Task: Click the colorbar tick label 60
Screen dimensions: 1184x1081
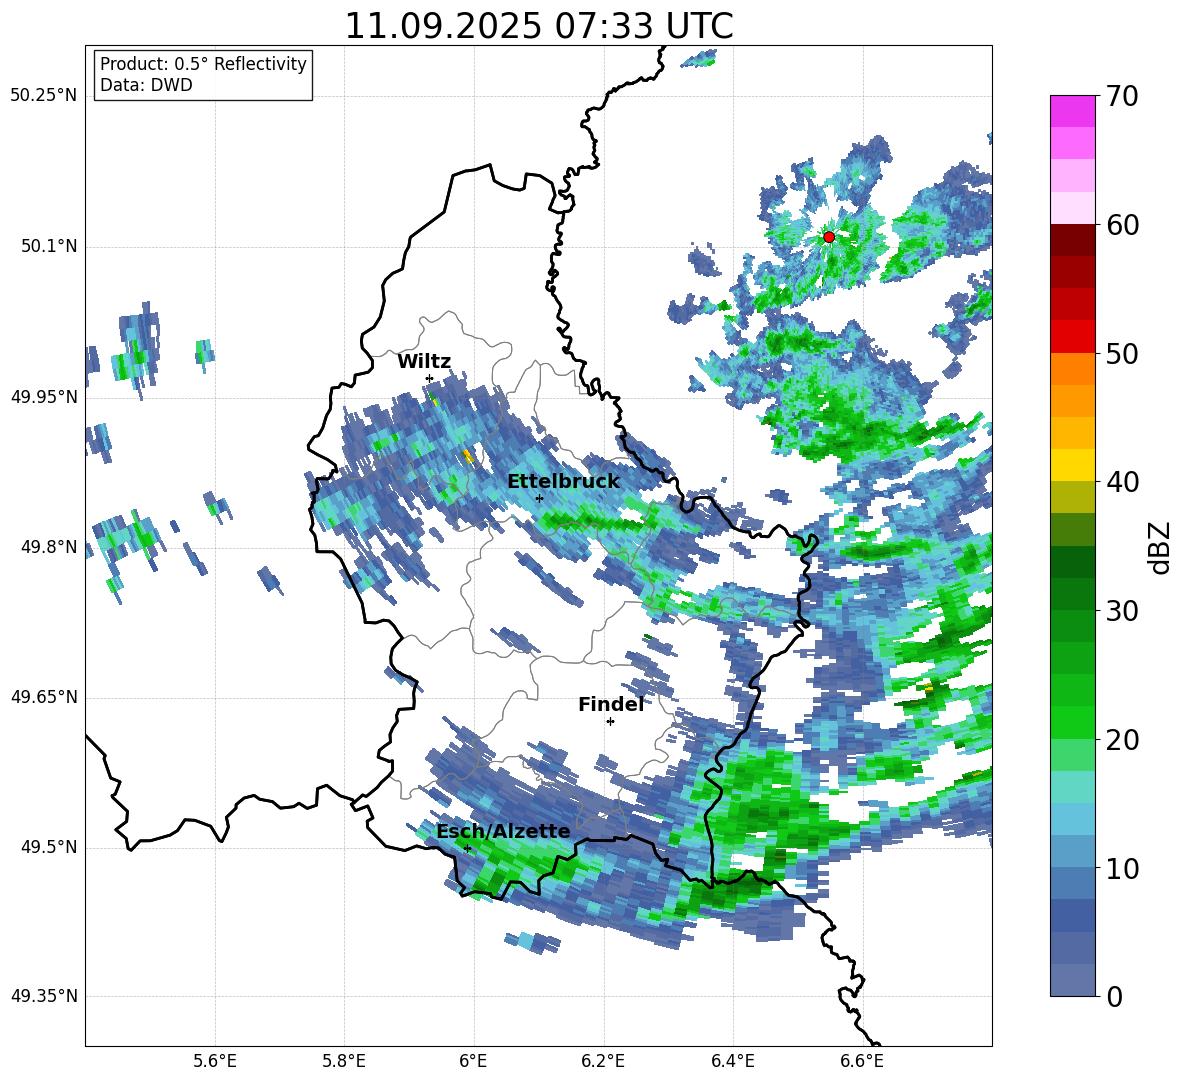Action: [1121, 225]
